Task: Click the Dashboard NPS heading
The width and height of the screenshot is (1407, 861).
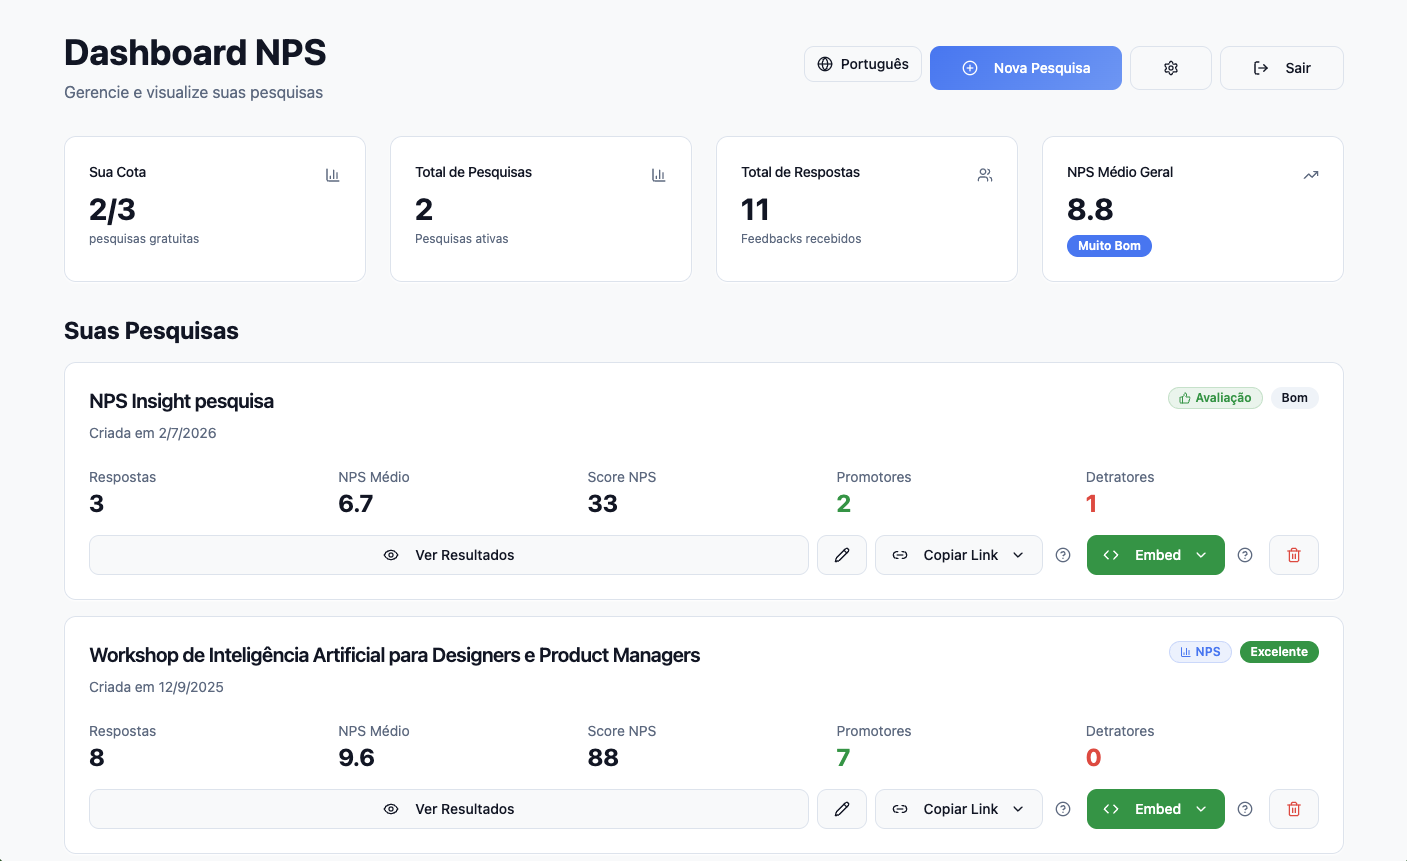Action: click(x=195, y=52)
